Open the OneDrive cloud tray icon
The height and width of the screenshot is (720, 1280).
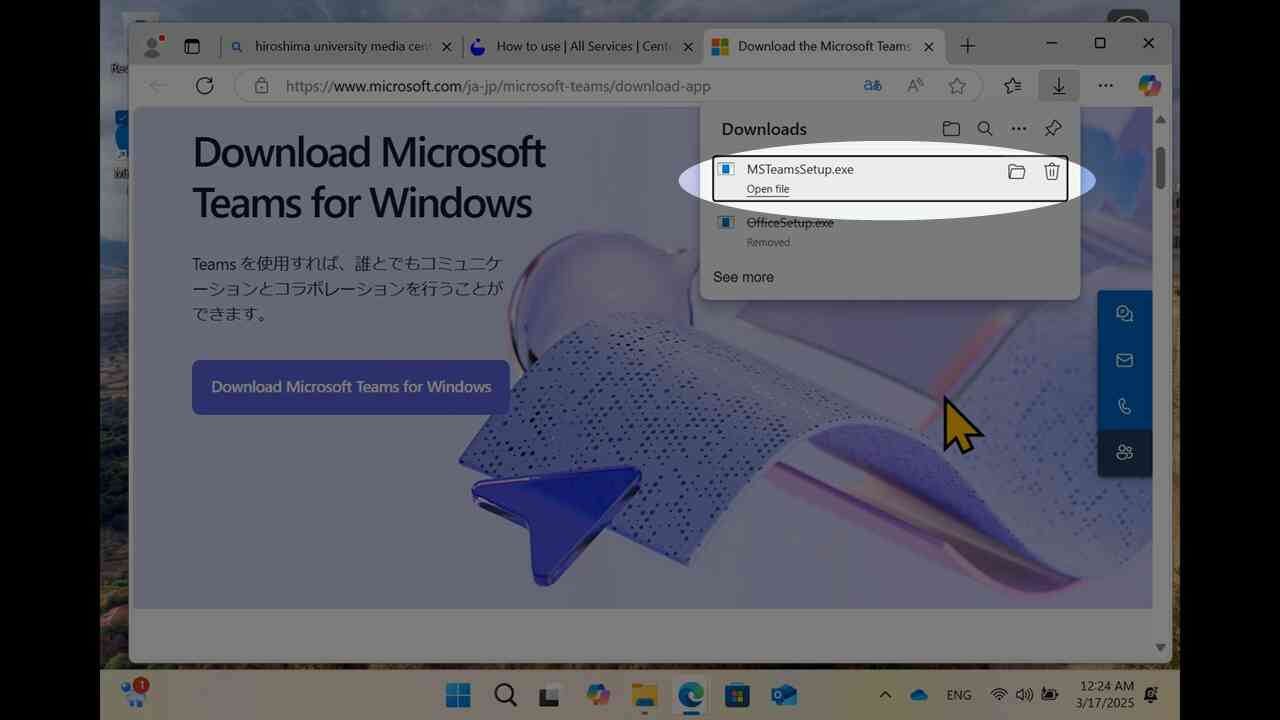point(919,695)
